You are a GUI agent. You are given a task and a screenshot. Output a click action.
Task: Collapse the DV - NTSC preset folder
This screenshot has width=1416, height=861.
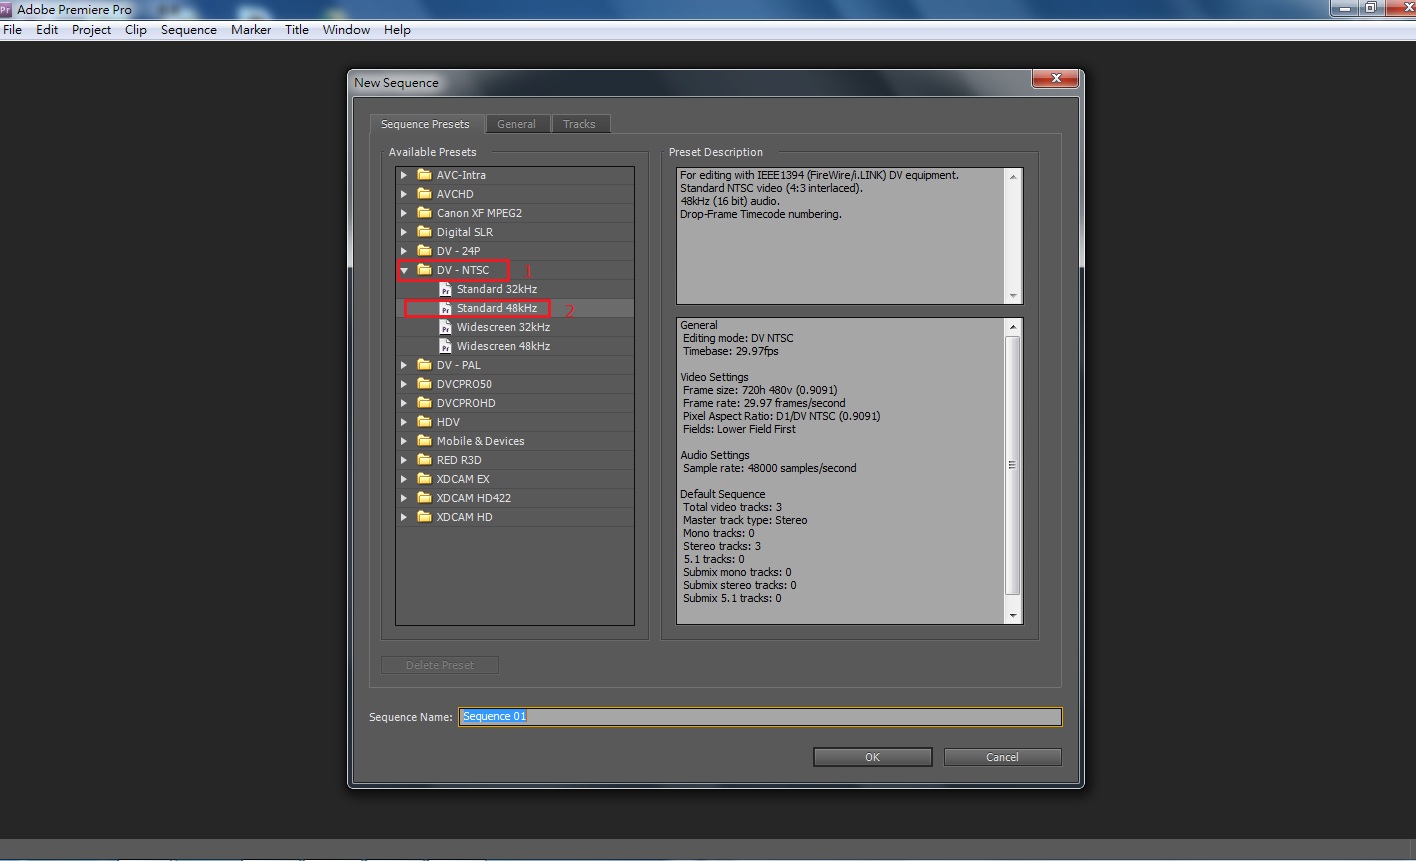click(404, 270)
